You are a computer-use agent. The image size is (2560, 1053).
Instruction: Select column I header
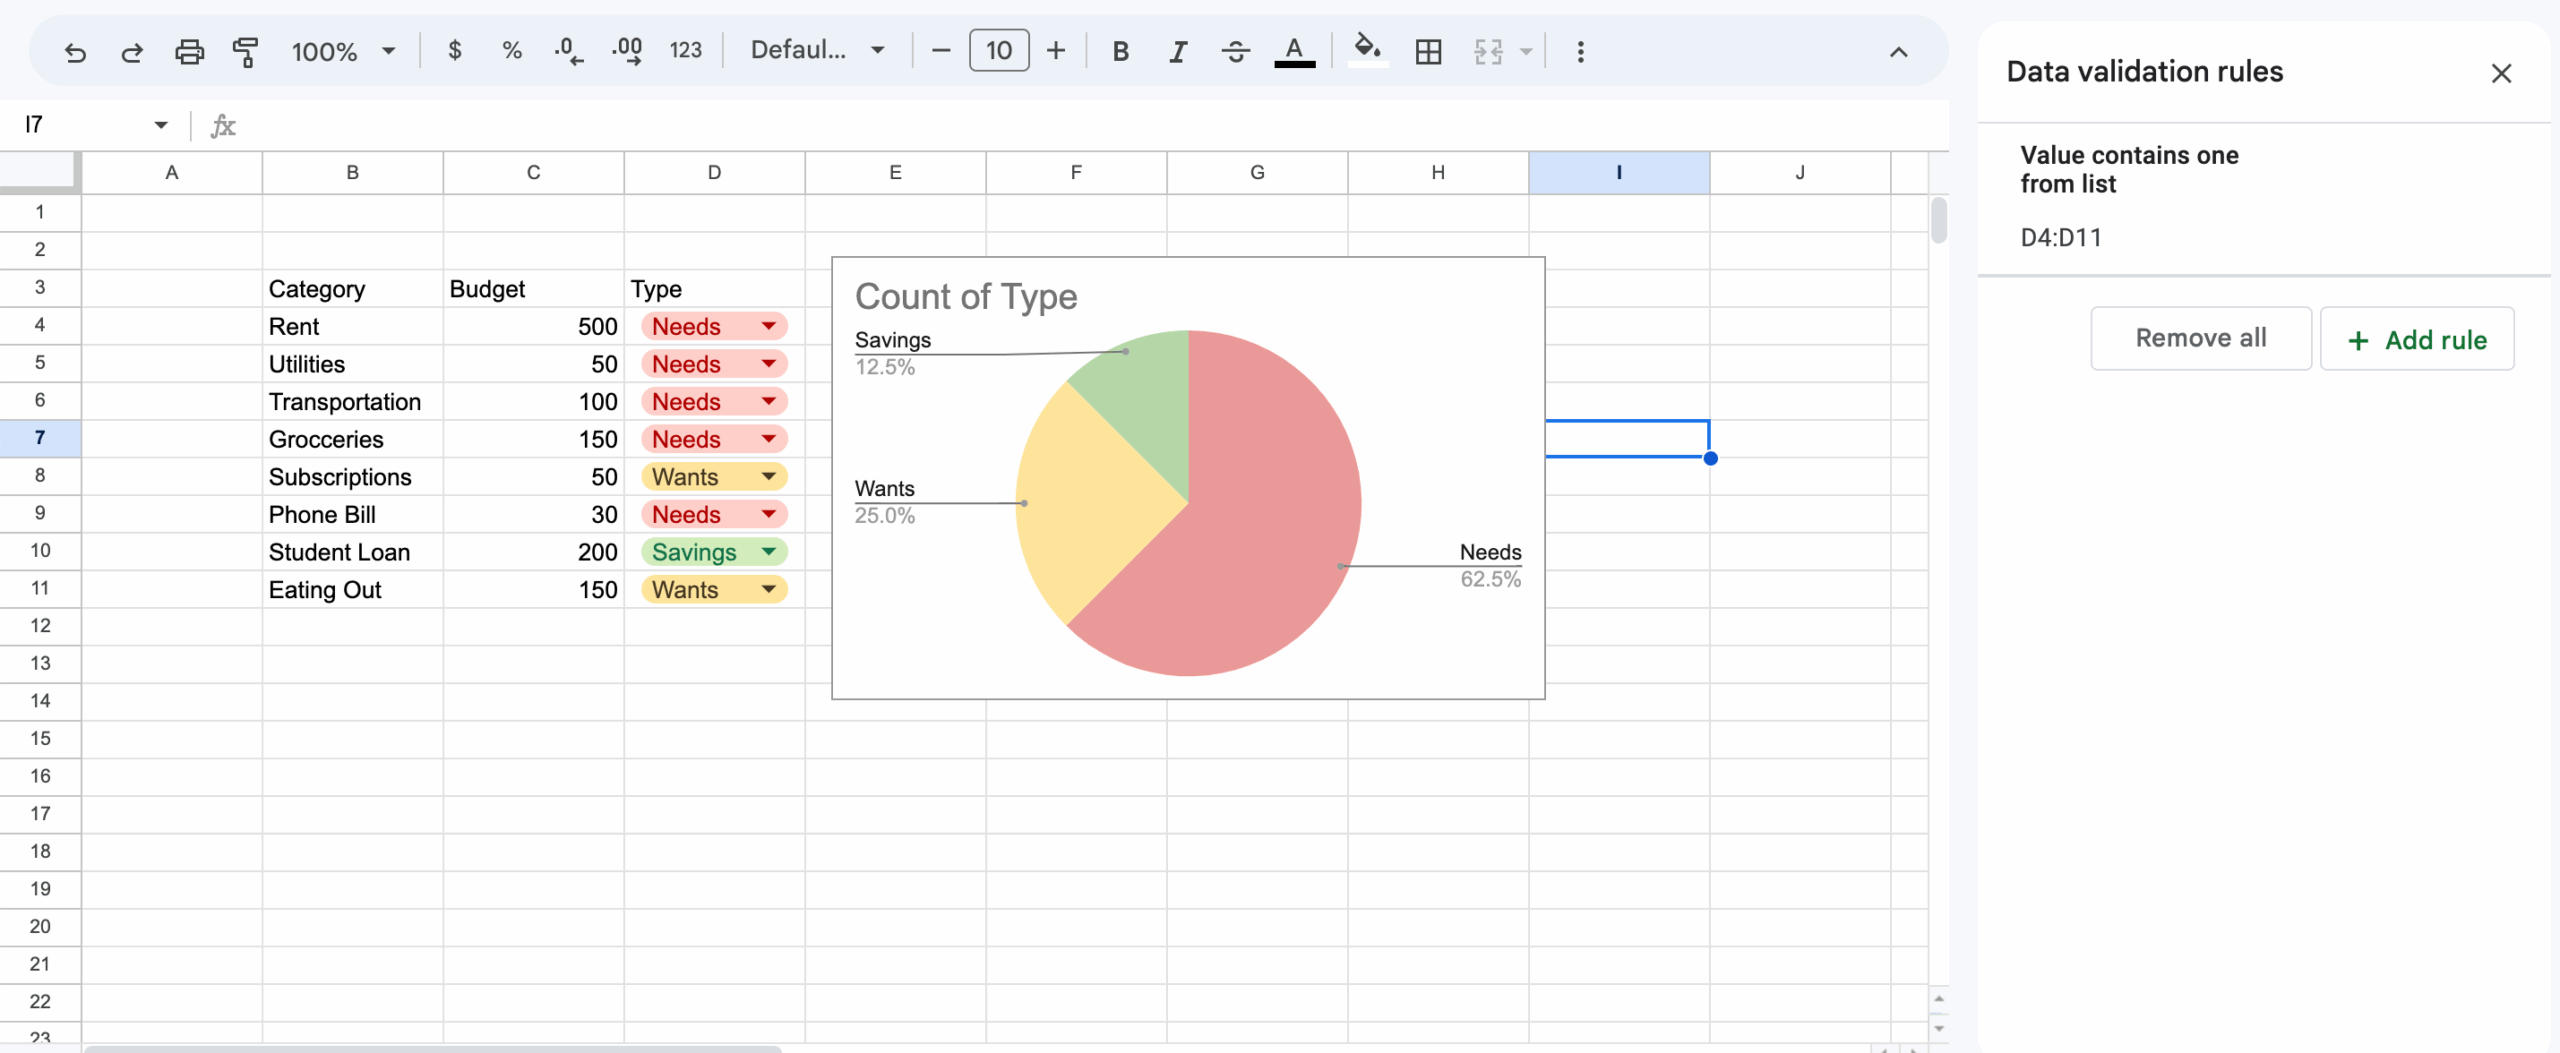coord(1618,172)
